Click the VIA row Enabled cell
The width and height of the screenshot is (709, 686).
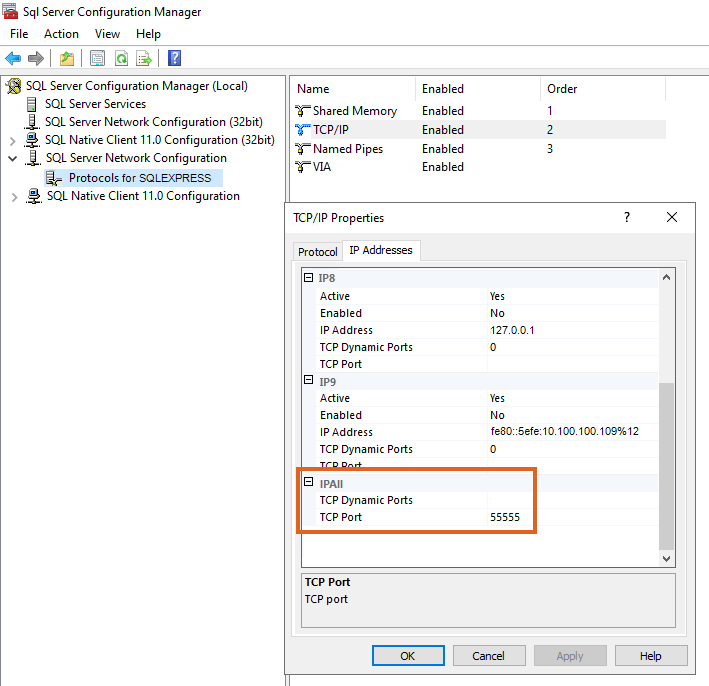443,167
